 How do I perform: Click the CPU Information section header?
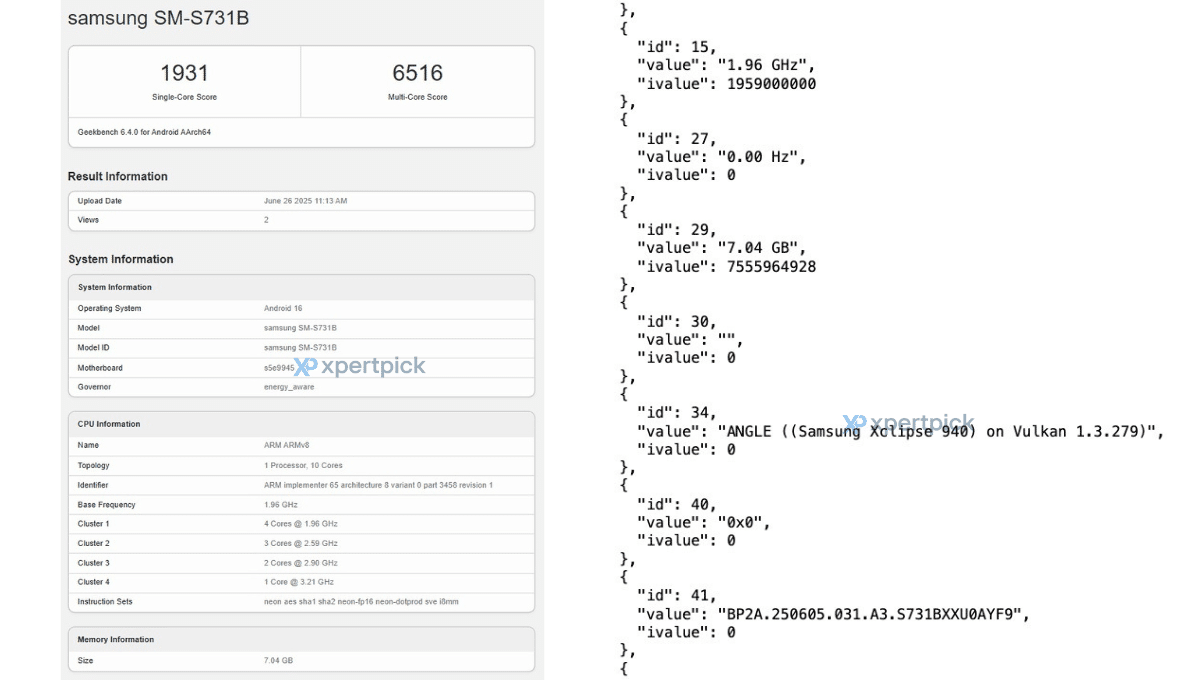coord(109,423)
